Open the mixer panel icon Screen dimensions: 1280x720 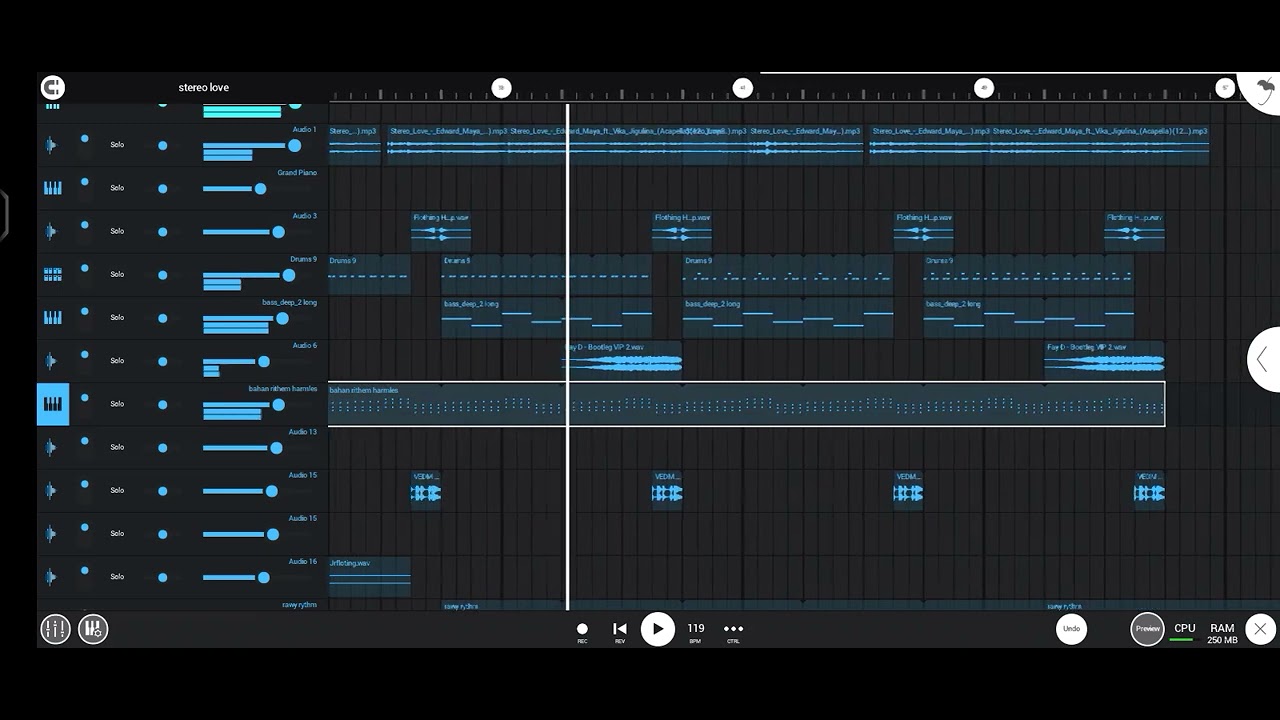click(55, 629)
